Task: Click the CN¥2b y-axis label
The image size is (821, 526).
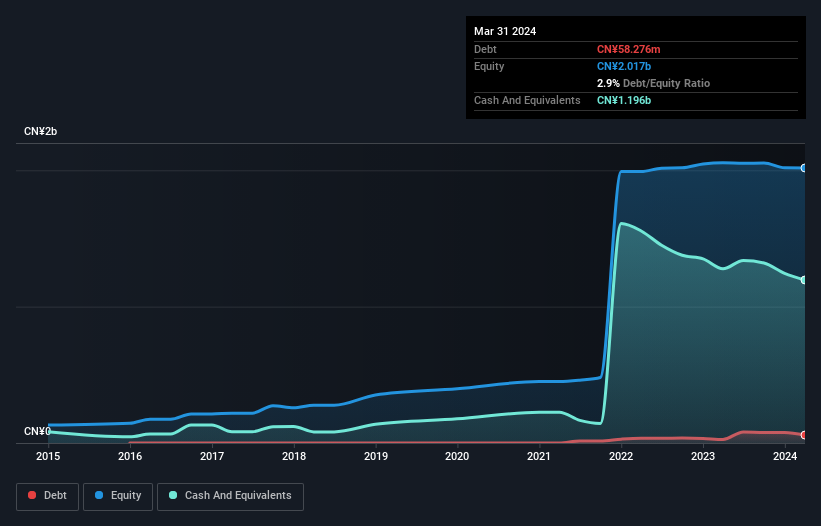Action: [40, 131]
